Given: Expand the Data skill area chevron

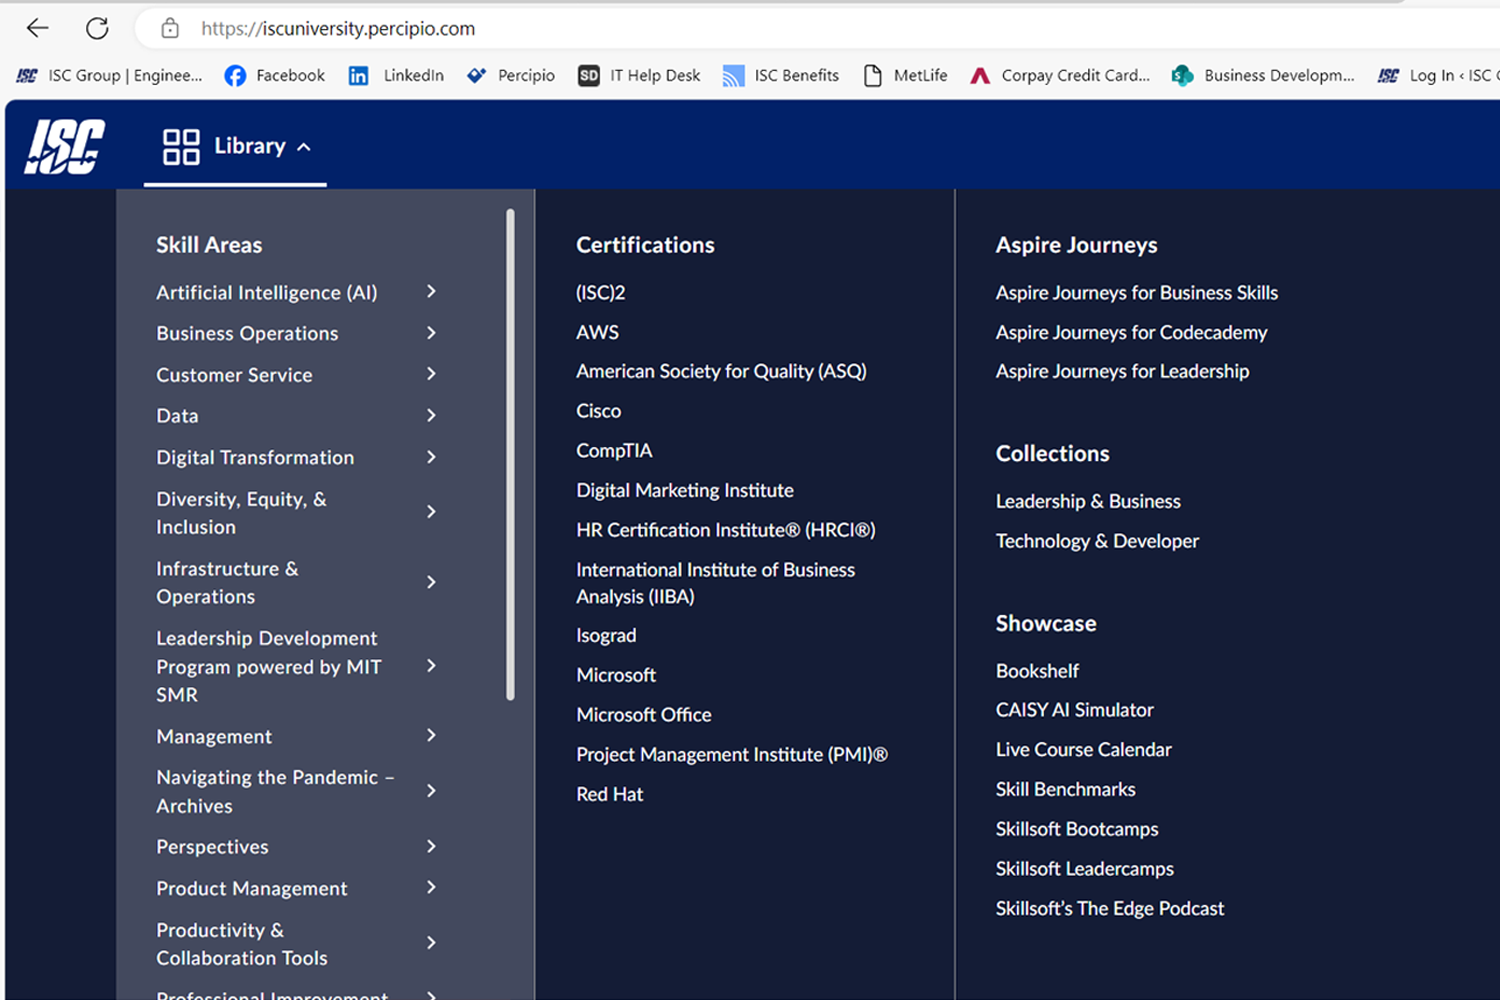Looking at the screenshot, I should pos(431,415).
